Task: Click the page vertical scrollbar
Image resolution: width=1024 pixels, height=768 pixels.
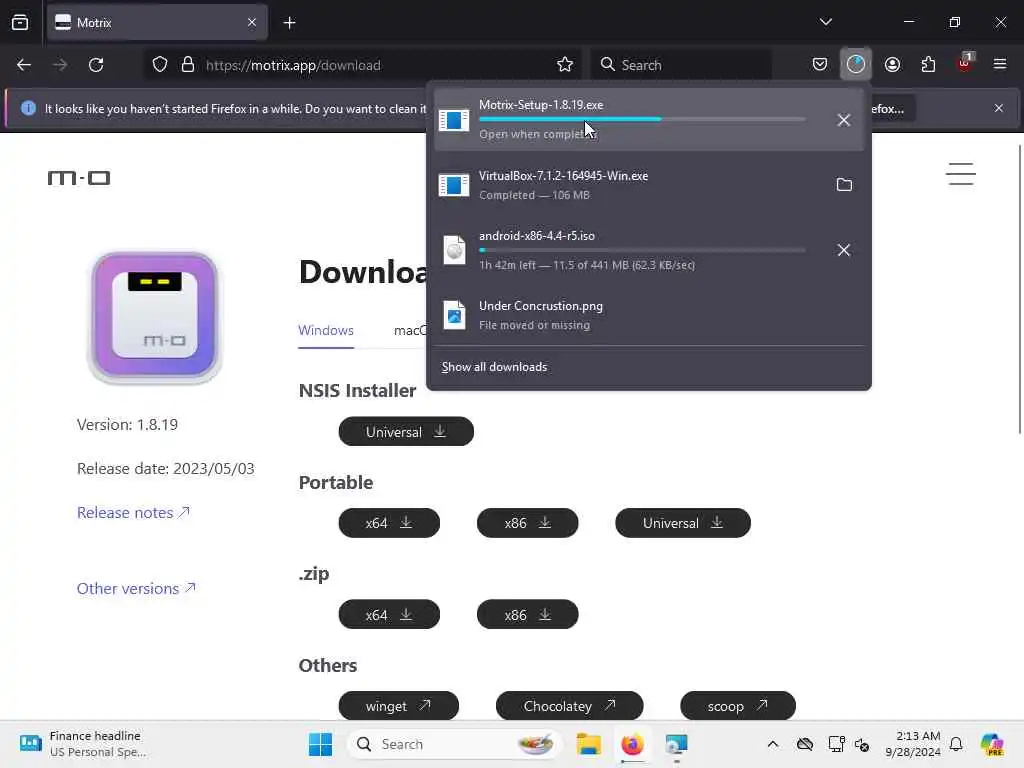Action: (1019, 289)
